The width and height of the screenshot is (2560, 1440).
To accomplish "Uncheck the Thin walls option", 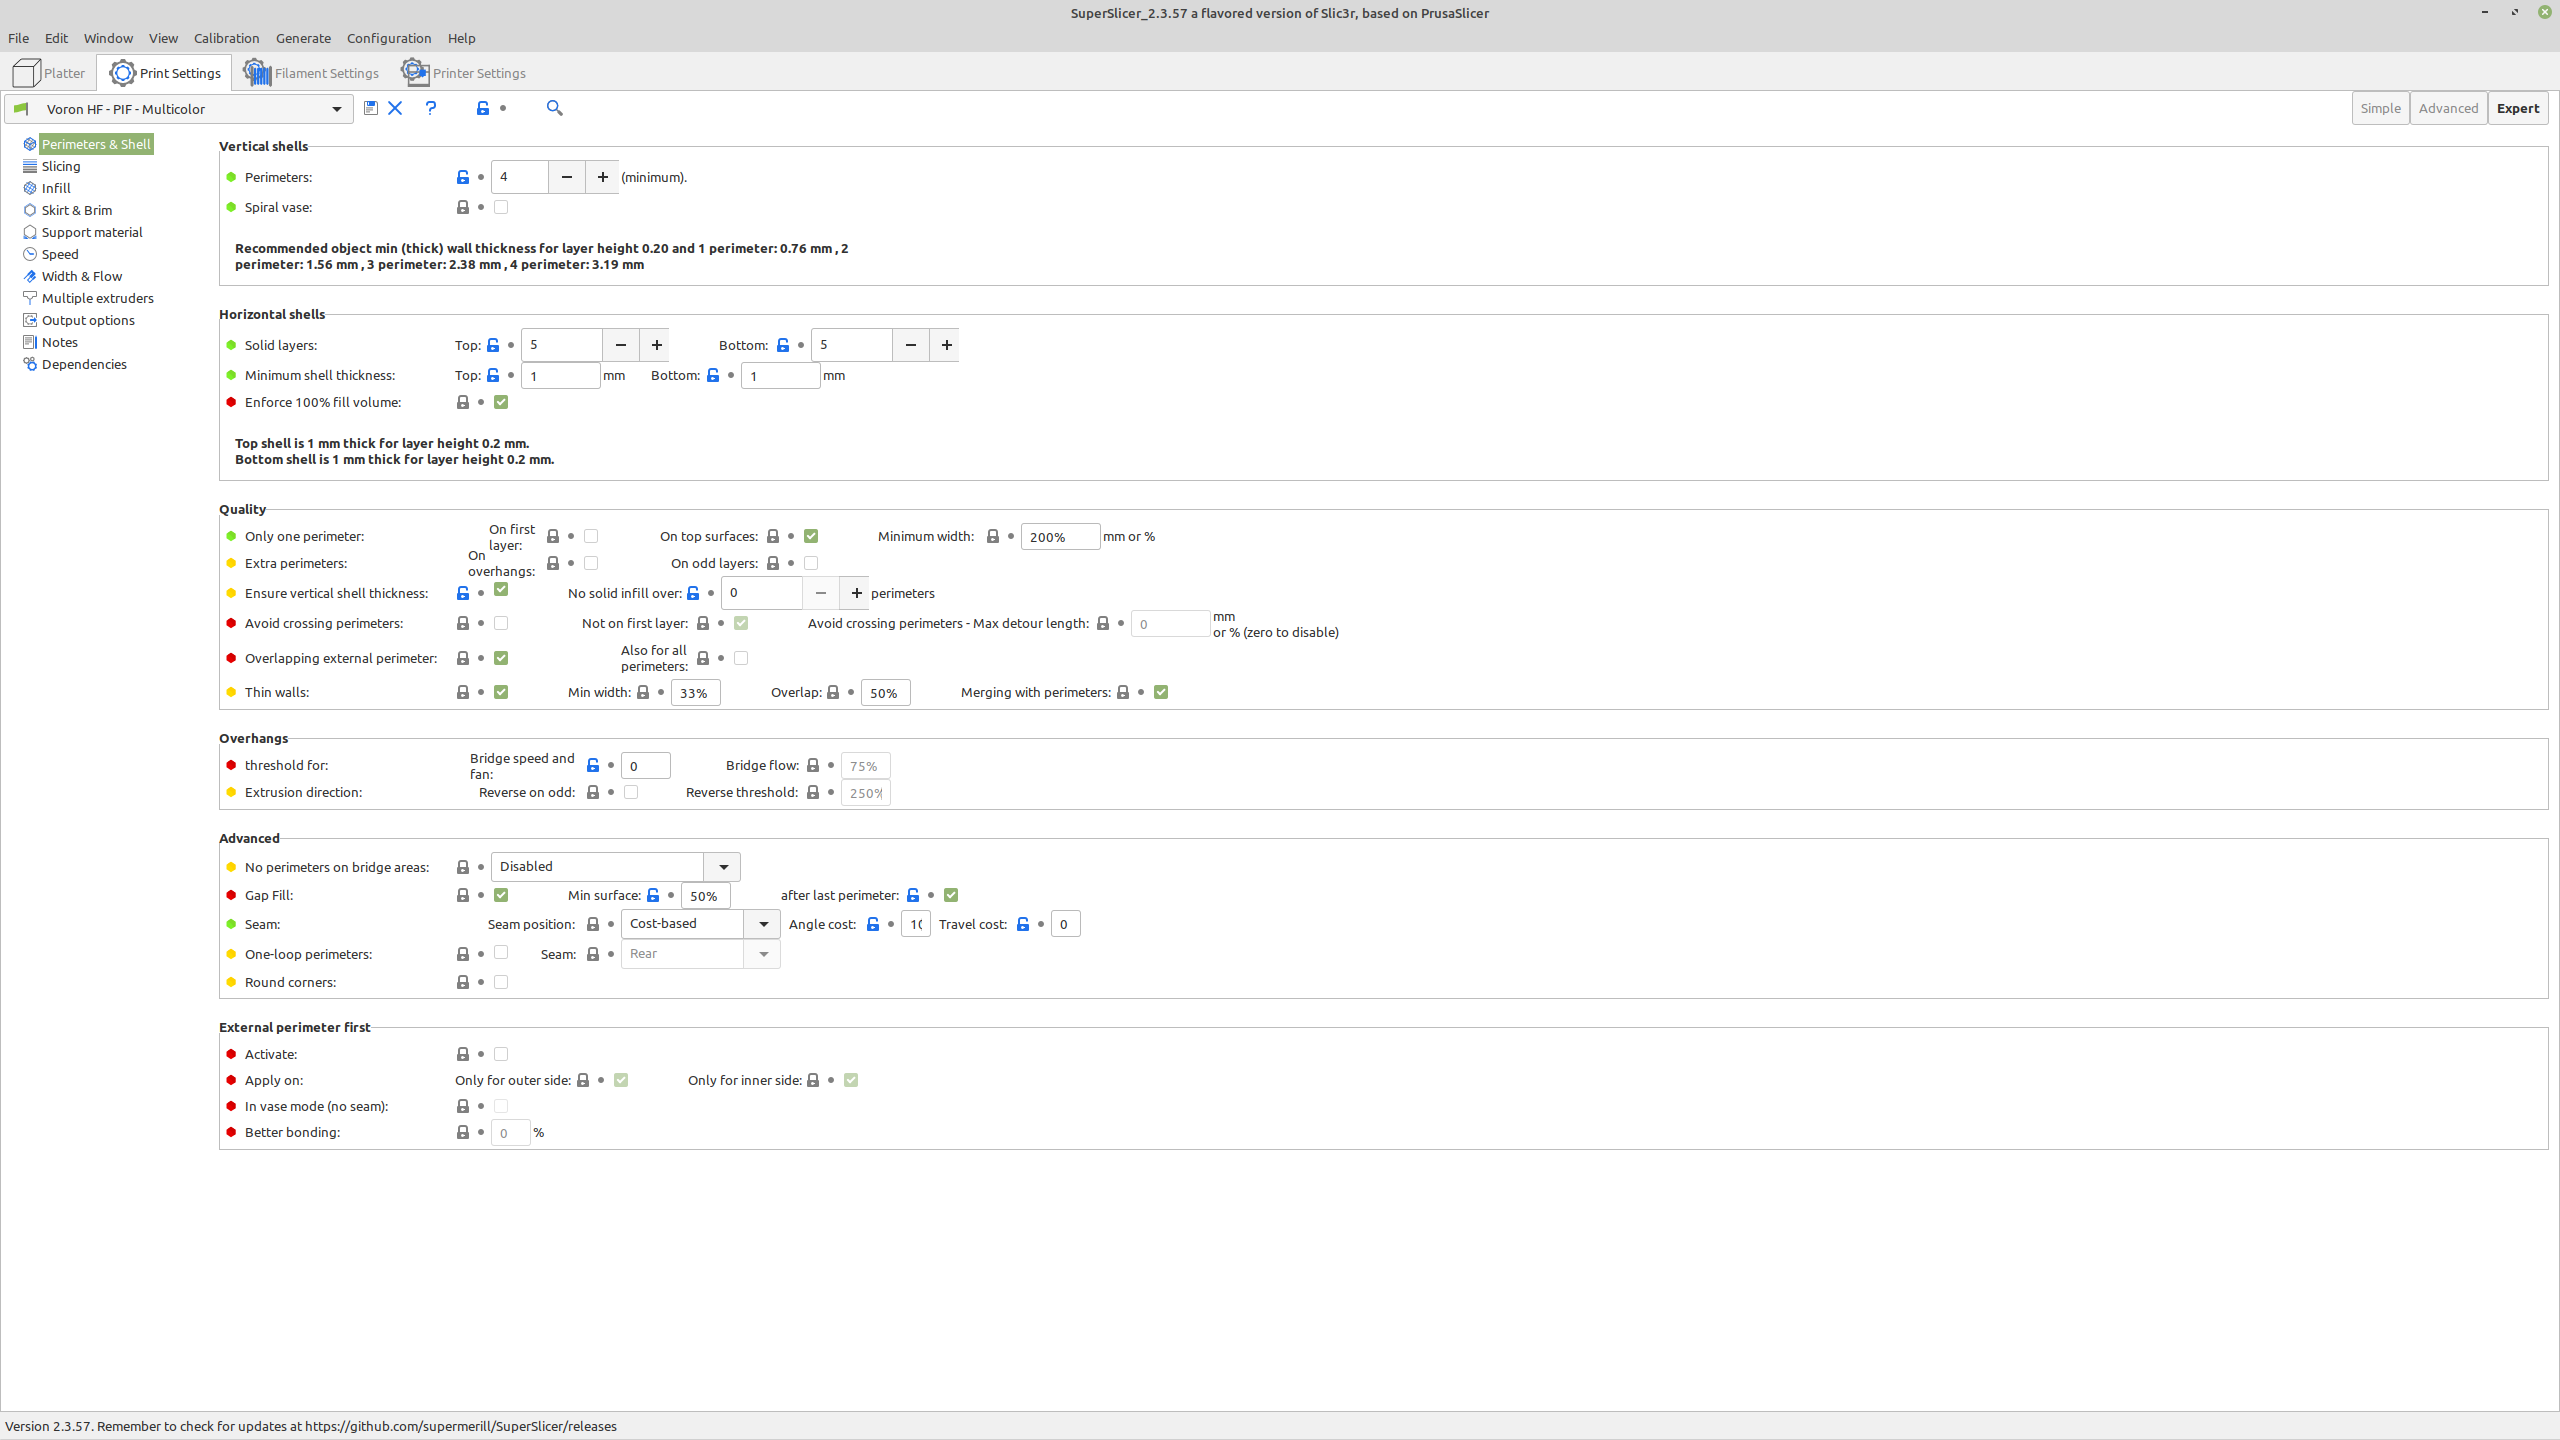I will click(501, 691).
